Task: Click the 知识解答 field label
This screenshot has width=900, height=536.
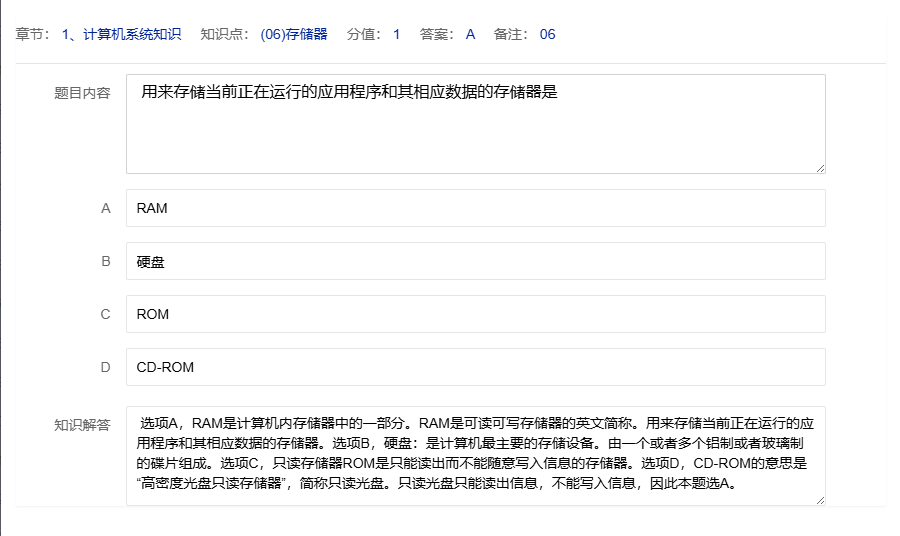Action: pos(82,424)
